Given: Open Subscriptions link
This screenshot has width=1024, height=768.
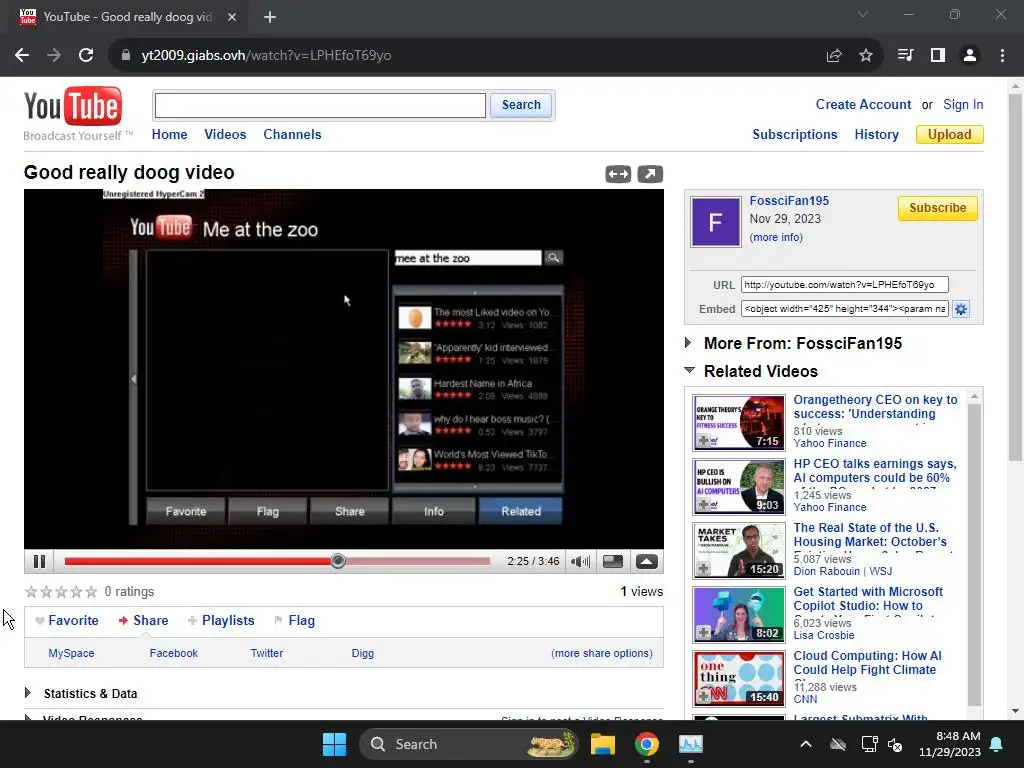Looking at the screenshot, I should pyautogui.click(x=794, y=135).
